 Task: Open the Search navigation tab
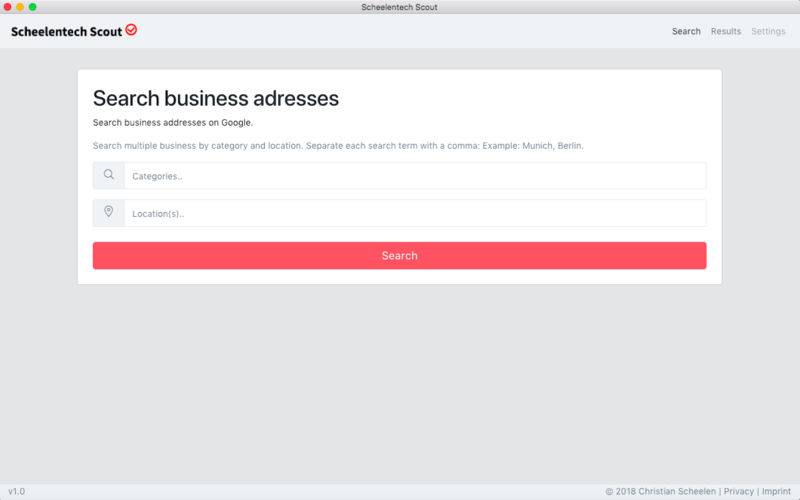(x=686, y=31)
